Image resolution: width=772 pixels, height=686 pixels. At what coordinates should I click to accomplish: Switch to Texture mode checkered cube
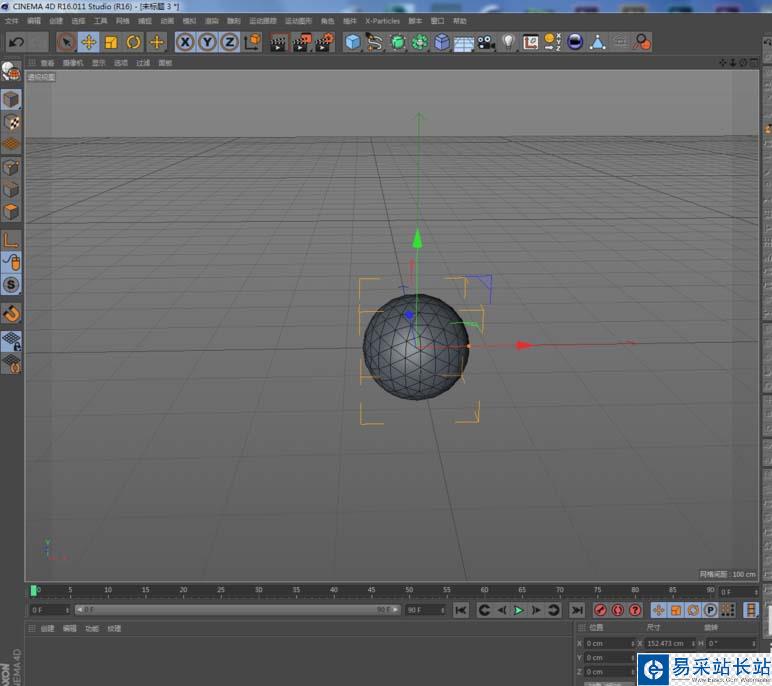pos(11,122)
